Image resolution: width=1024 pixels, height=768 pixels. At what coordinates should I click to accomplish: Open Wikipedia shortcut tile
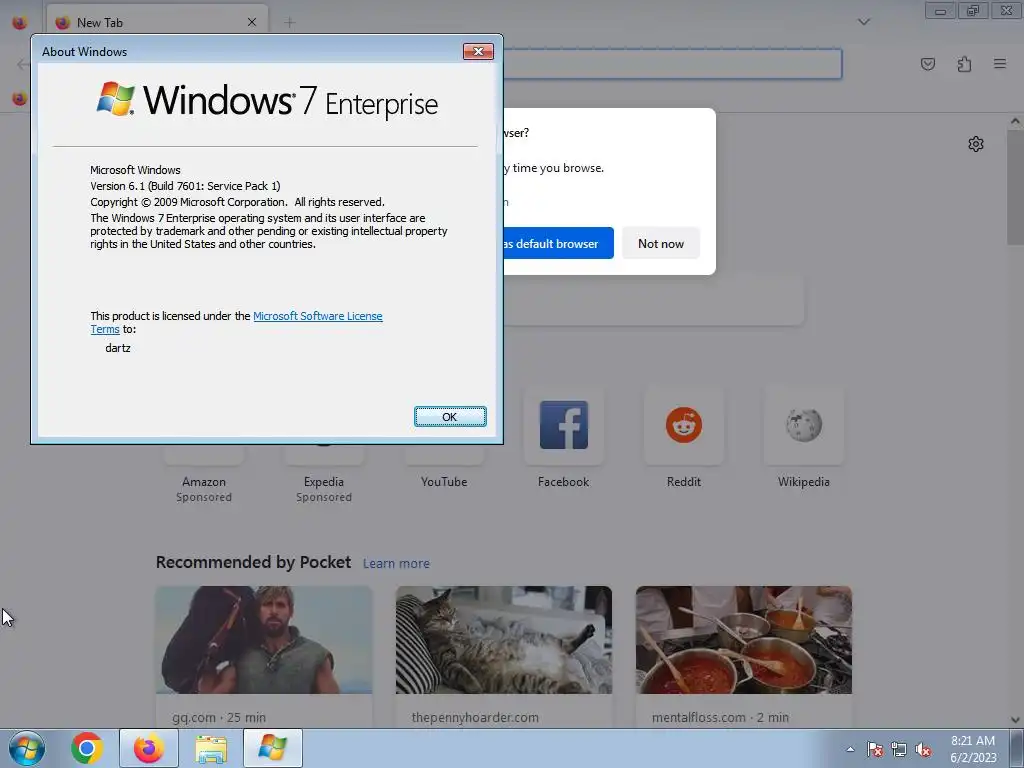pyautogui.click(x=803, y=425)
